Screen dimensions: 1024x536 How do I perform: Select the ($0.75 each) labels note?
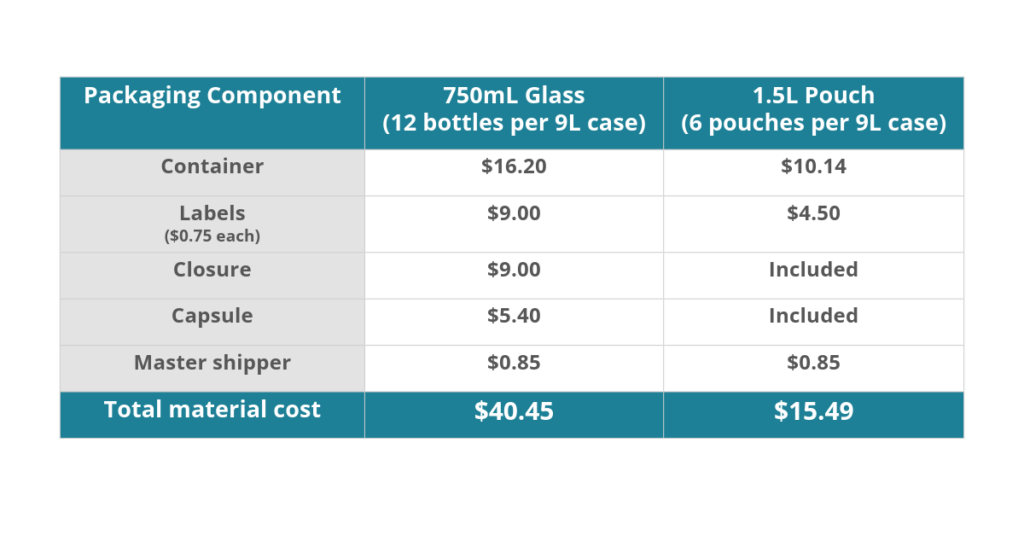point(212,236)
